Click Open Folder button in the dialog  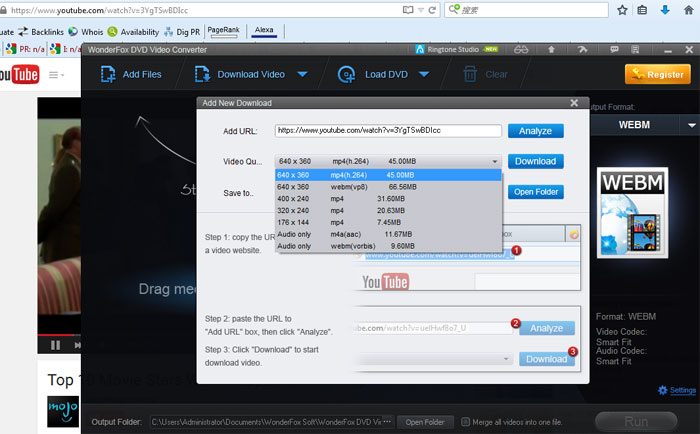tap(536, 192)
